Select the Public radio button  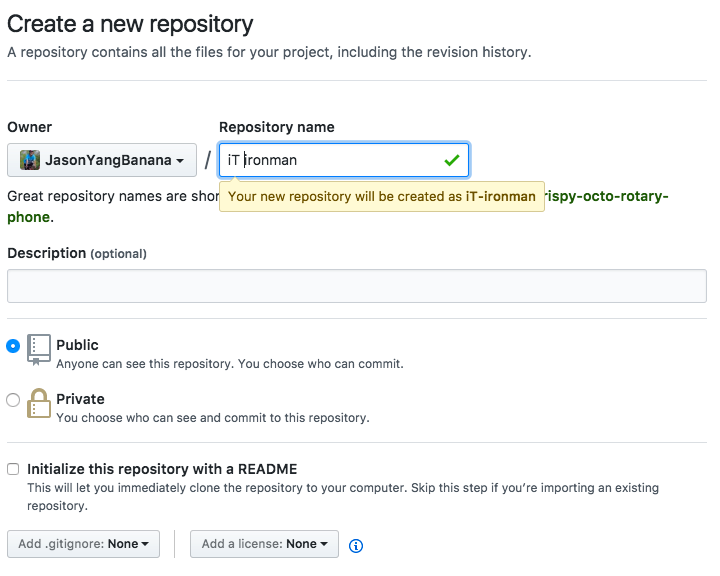pos(13,346)
